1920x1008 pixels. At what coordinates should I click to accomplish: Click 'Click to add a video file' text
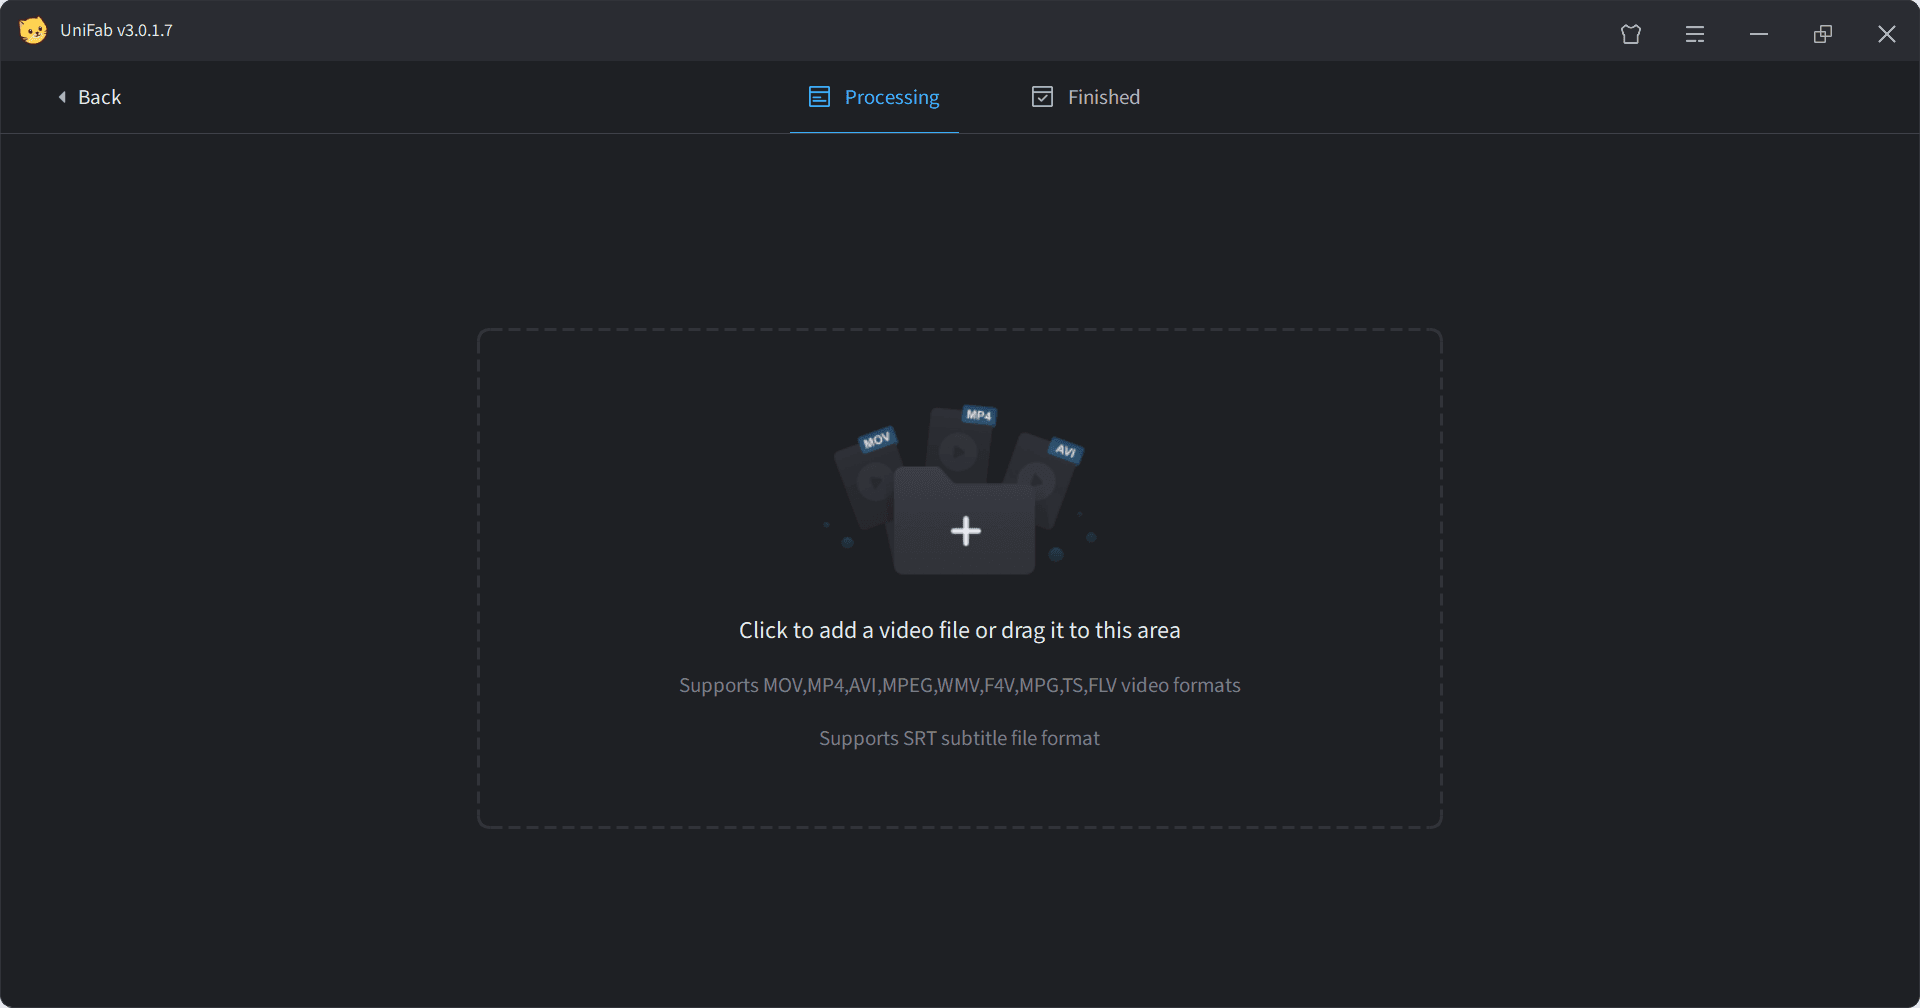(x=959, y=630)
